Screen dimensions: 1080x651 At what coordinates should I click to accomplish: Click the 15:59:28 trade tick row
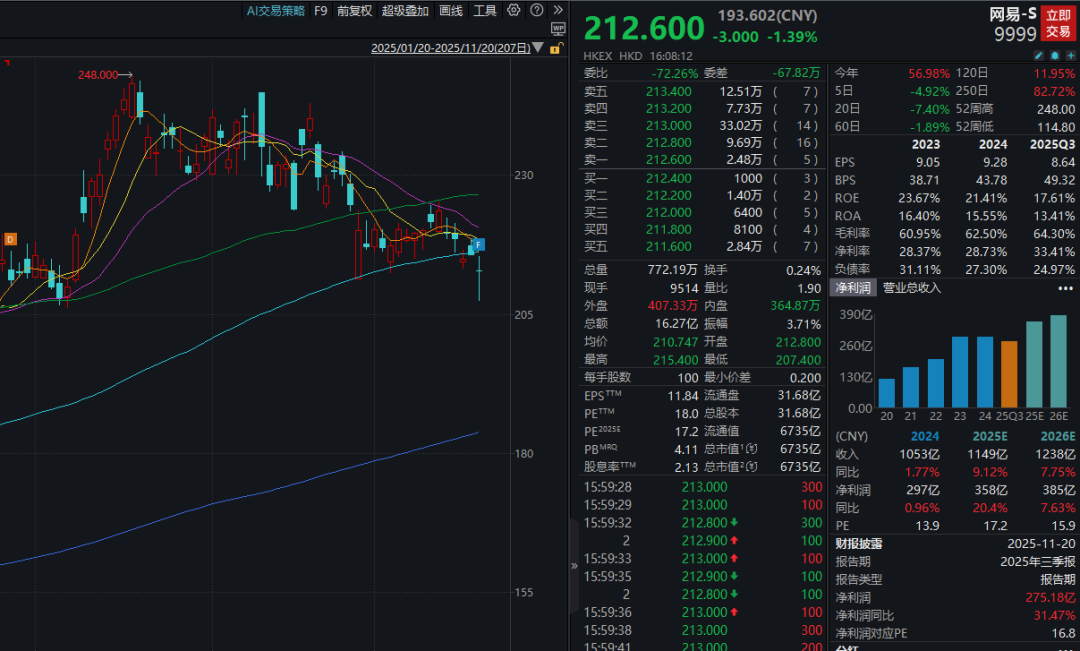703,487
